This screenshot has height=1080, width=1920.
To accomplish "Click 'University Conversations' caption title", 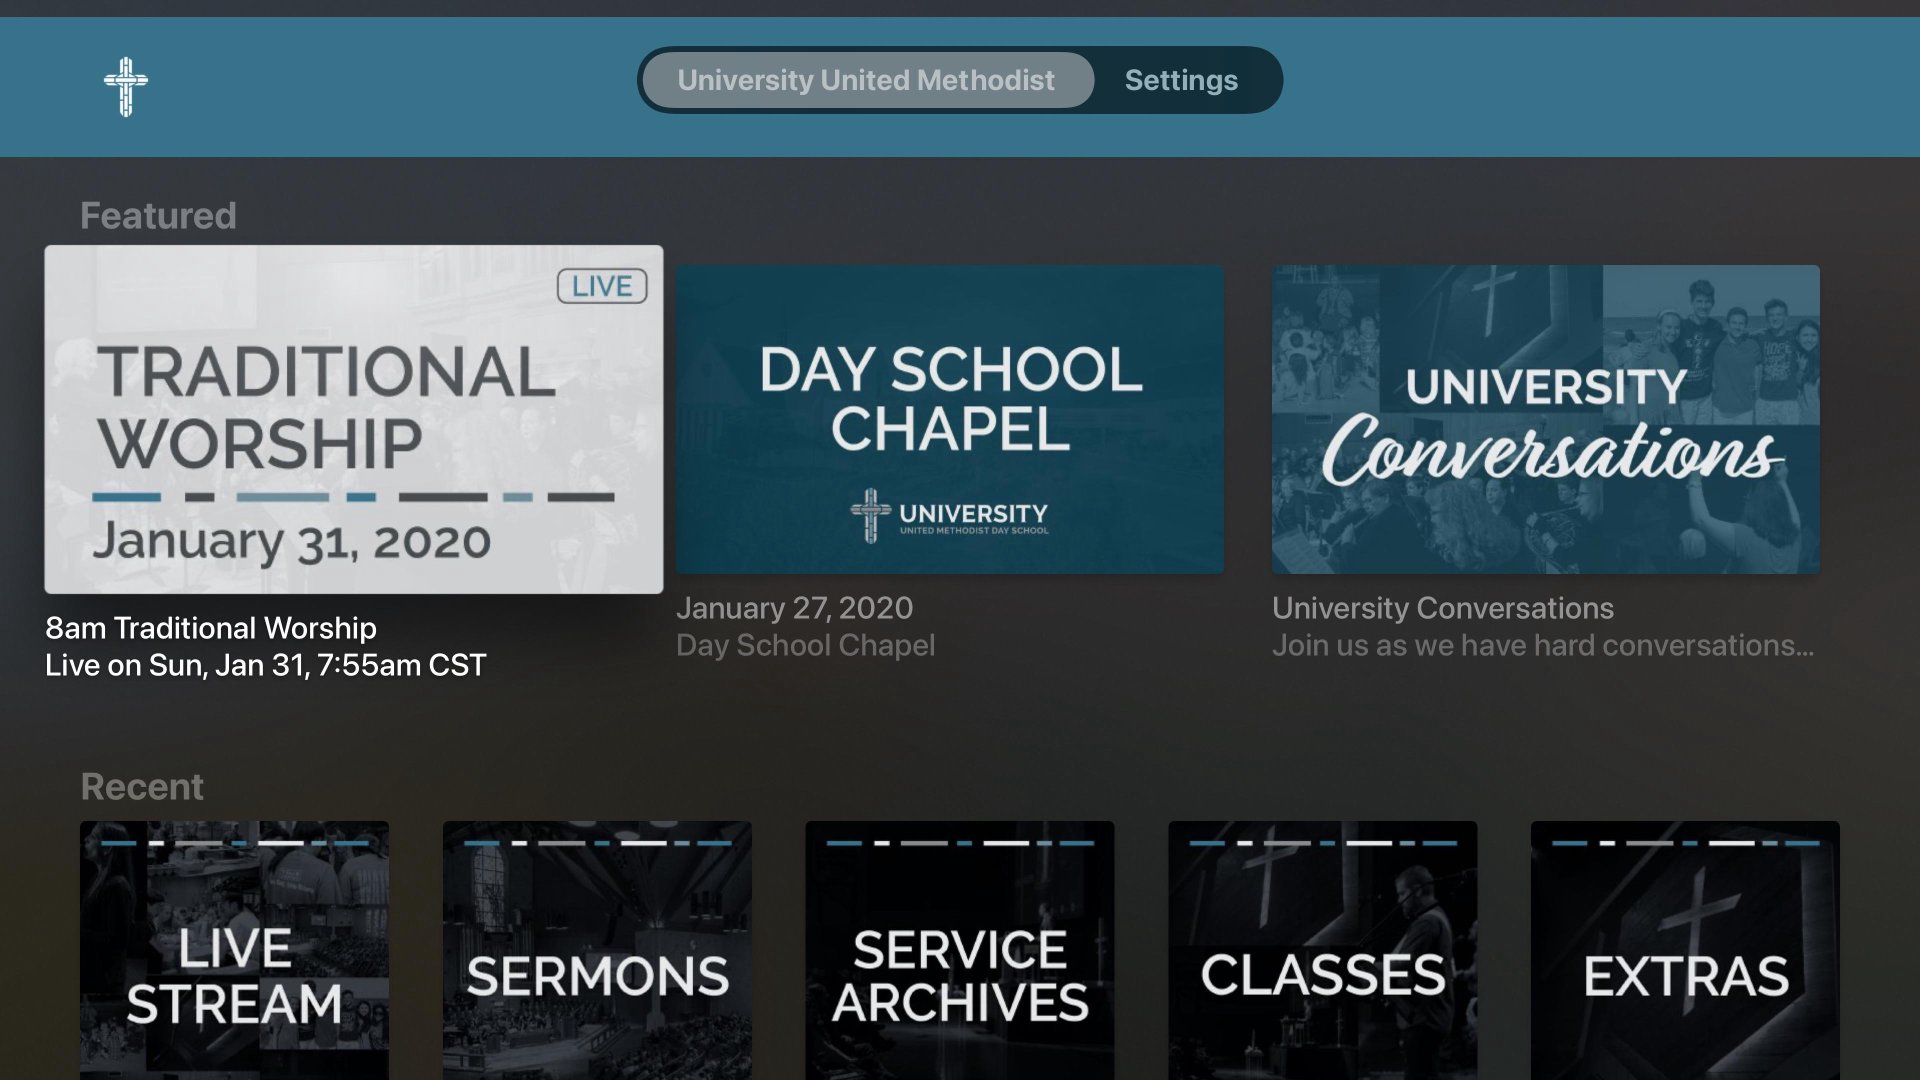I will [1443, 608].
